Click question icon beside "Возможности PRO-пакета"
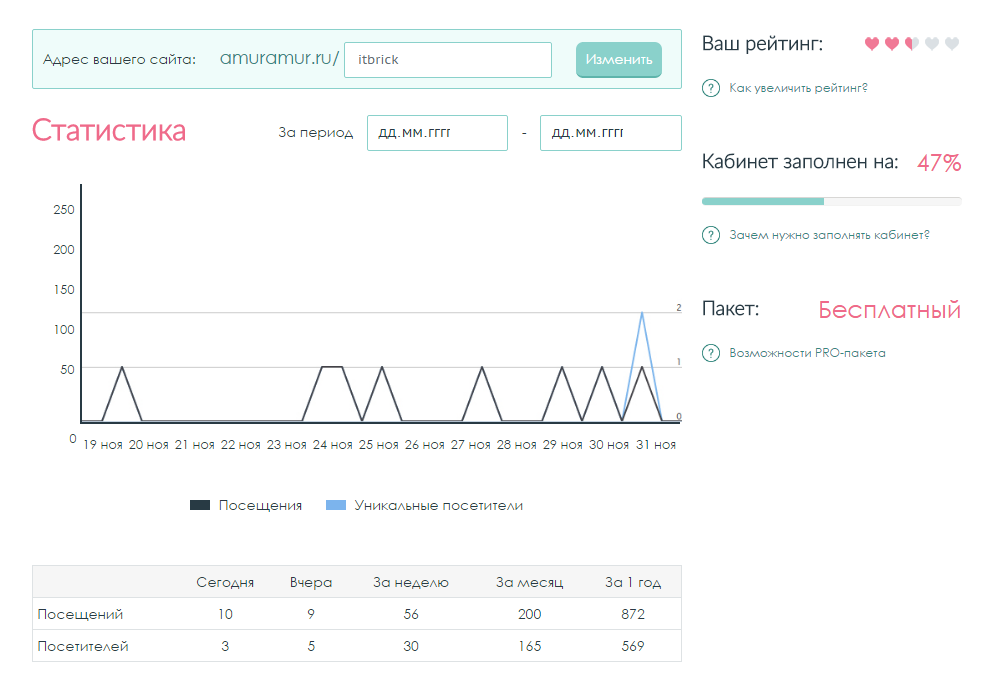Viewport: 988px width, 692px height. pos(711,353)
